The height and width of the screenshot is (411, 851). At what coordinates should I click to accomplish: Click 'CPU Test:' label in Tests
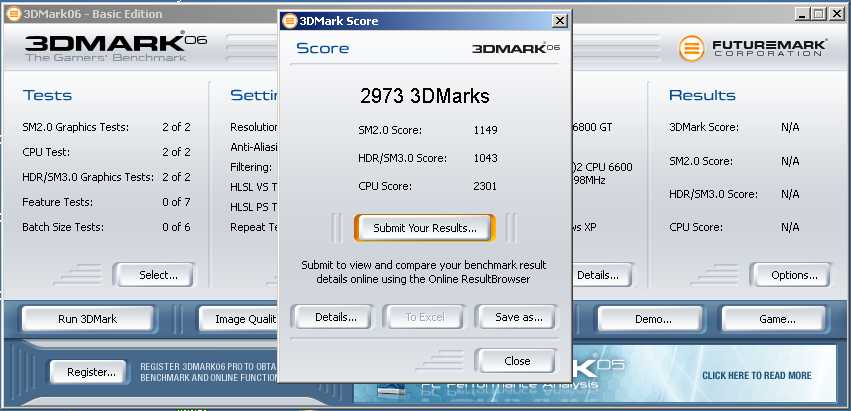click(46, 153)
